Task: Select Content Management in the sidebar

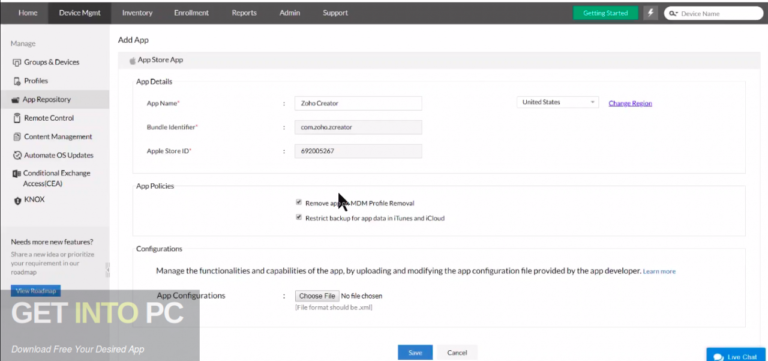Action: tap(58, 137)
